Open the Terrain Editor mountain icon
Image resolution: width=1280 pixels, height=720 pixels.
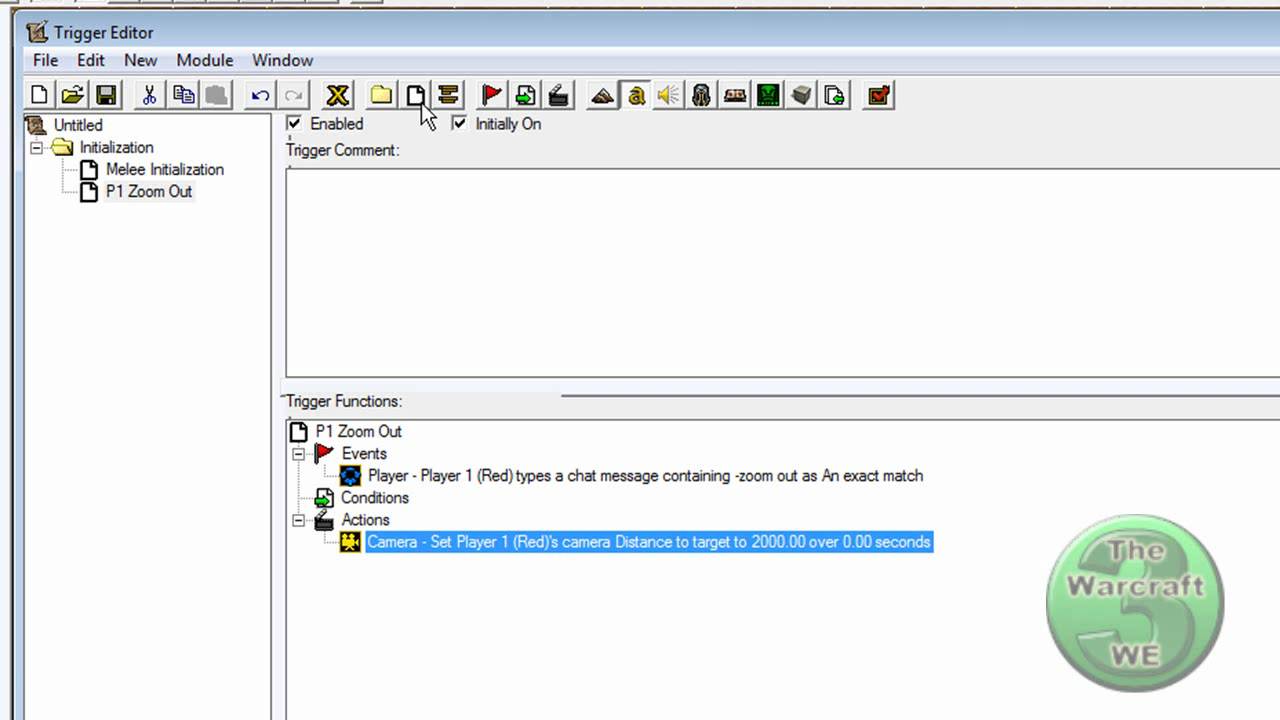tap(602, 95)
